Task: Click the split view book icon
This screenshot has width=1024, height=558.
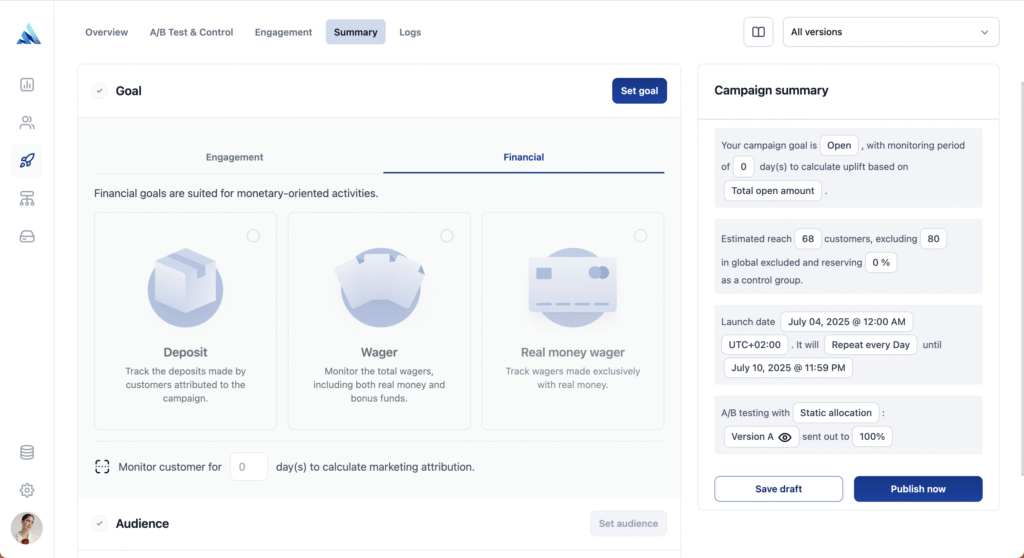Action: [x=758, y=32]
